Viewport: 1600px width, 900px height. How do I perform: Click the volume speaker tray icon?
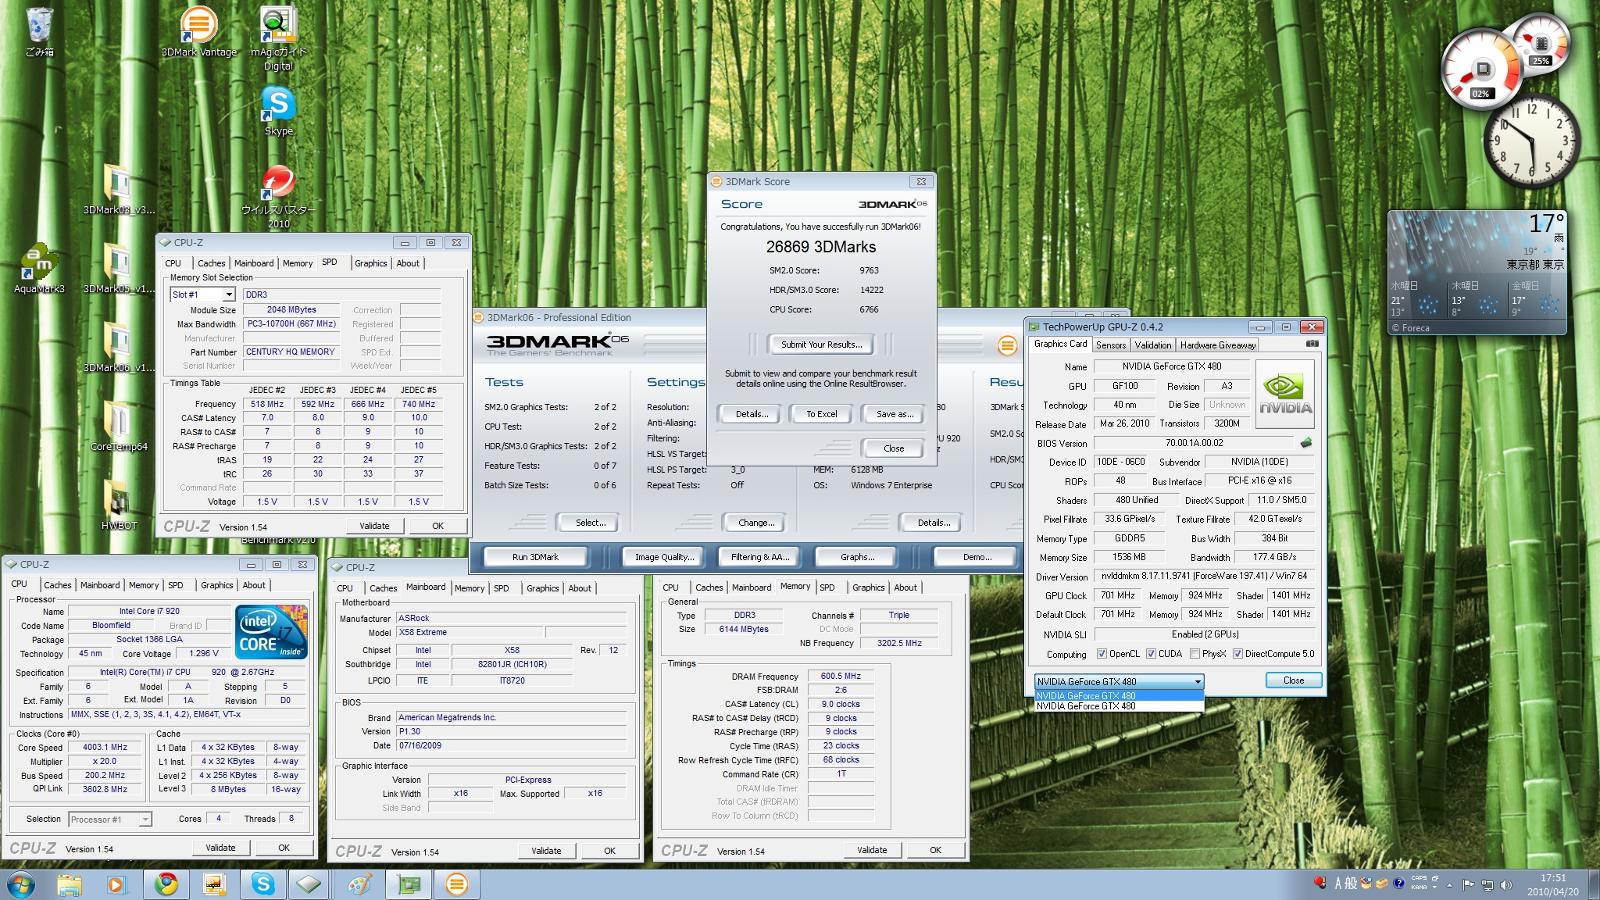tap(1505, 885)
